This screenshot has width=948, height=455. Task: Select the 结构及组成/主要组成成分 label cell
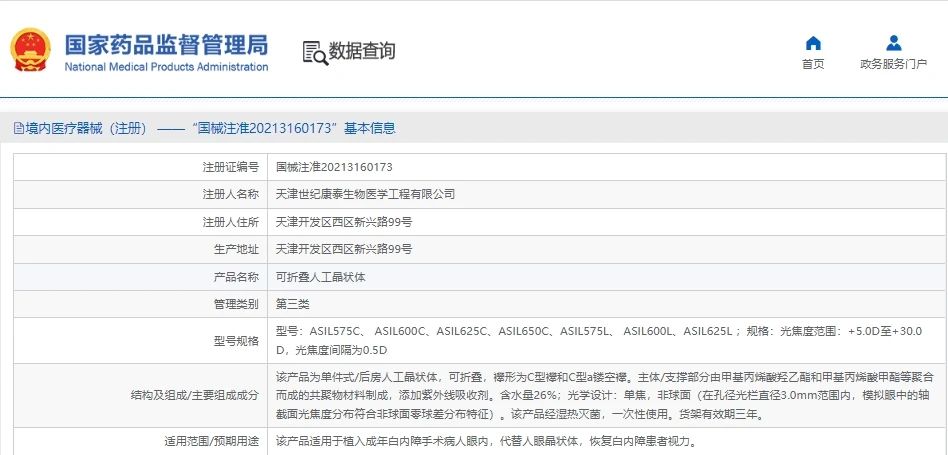click(140, 396)
